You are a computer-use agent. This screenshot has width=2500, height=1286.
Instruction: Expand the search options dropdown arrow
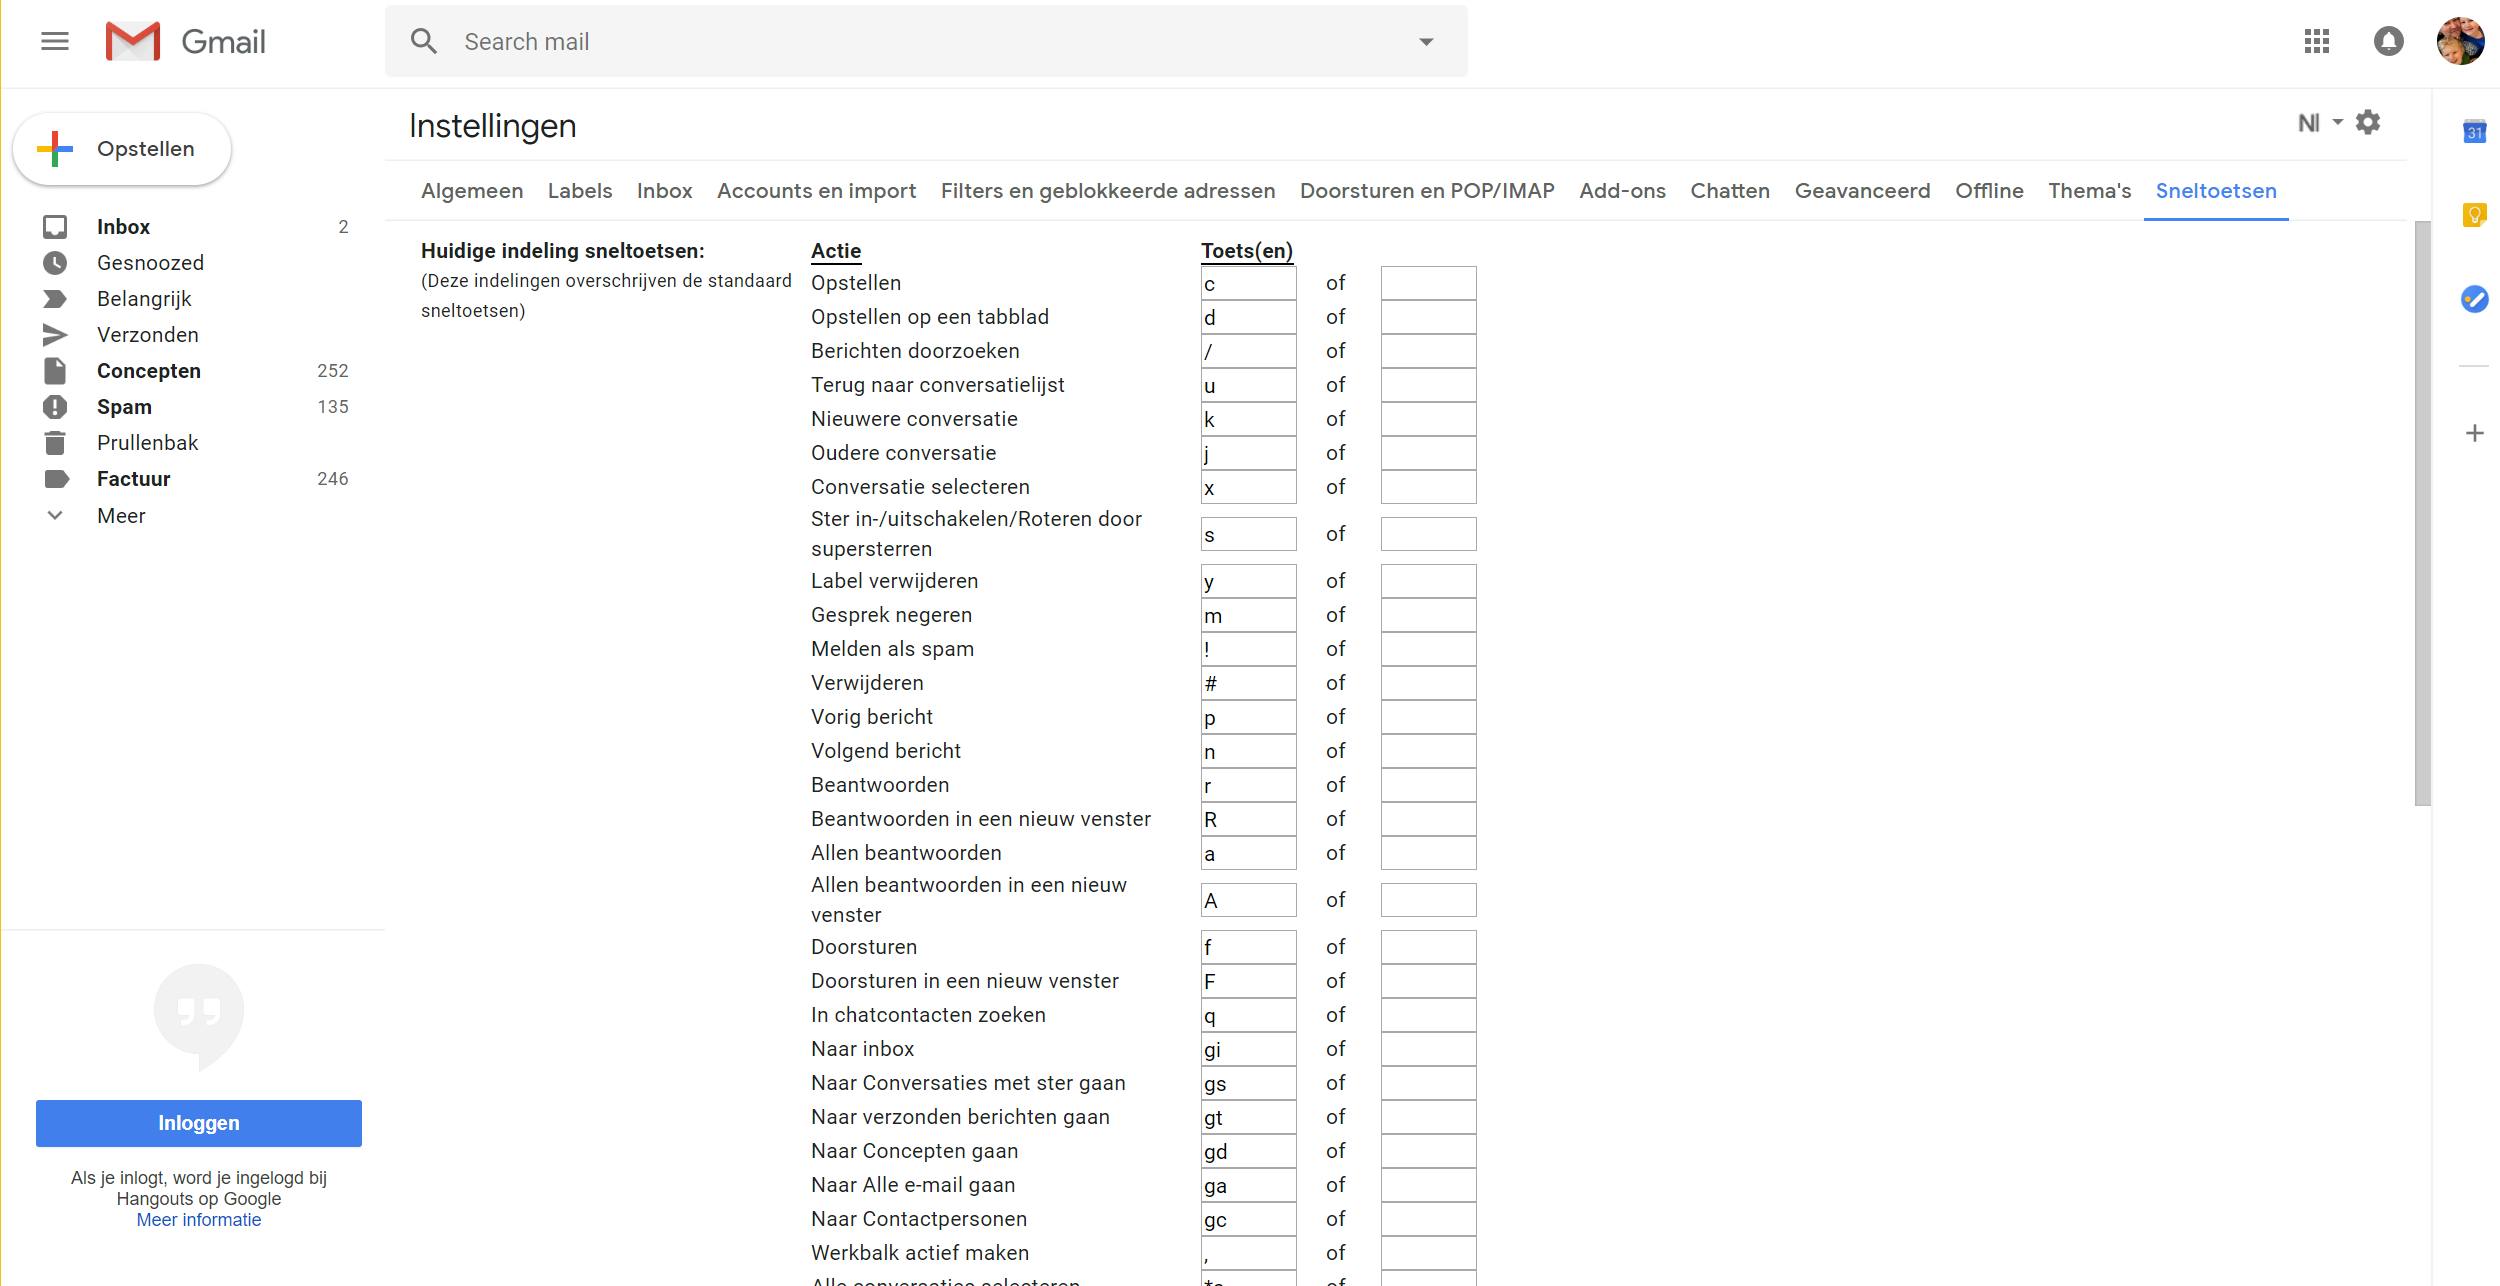tap(1426, 42)
